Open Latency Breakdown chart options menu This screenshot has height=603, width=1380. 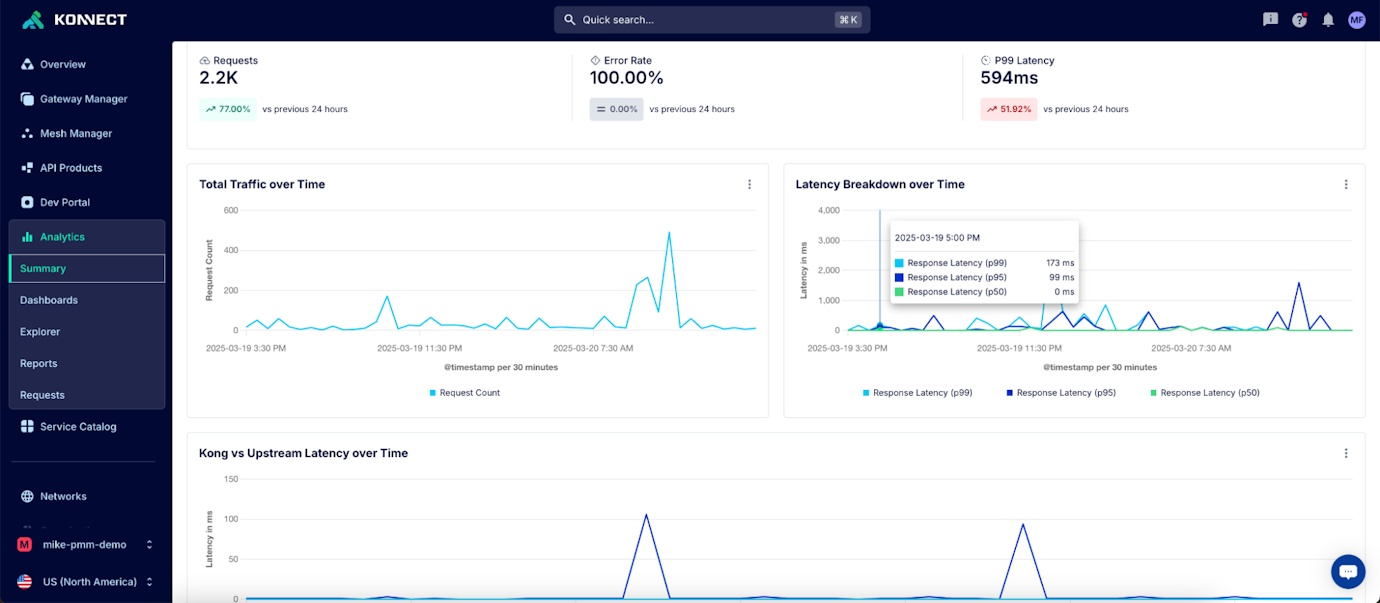tap(1346, 184)
